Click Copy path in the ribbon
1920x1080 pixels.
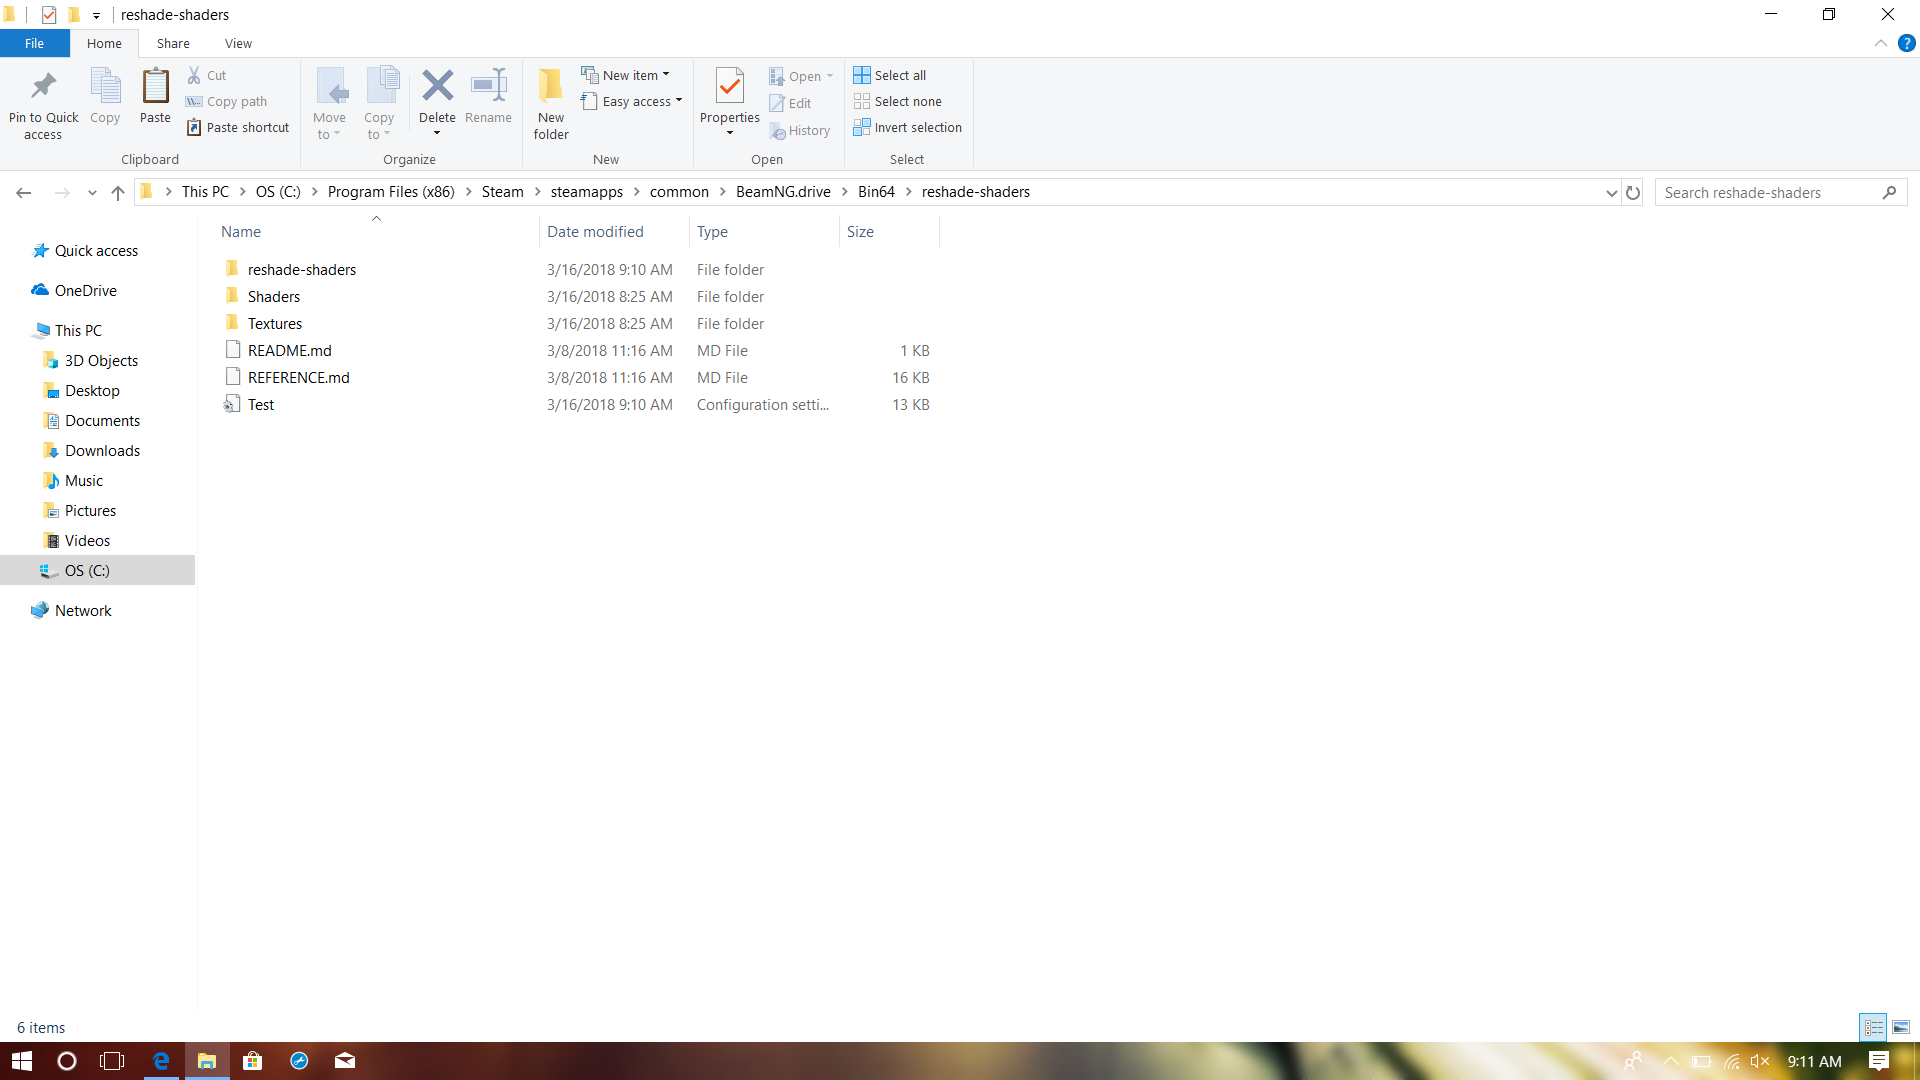(227, 101)
